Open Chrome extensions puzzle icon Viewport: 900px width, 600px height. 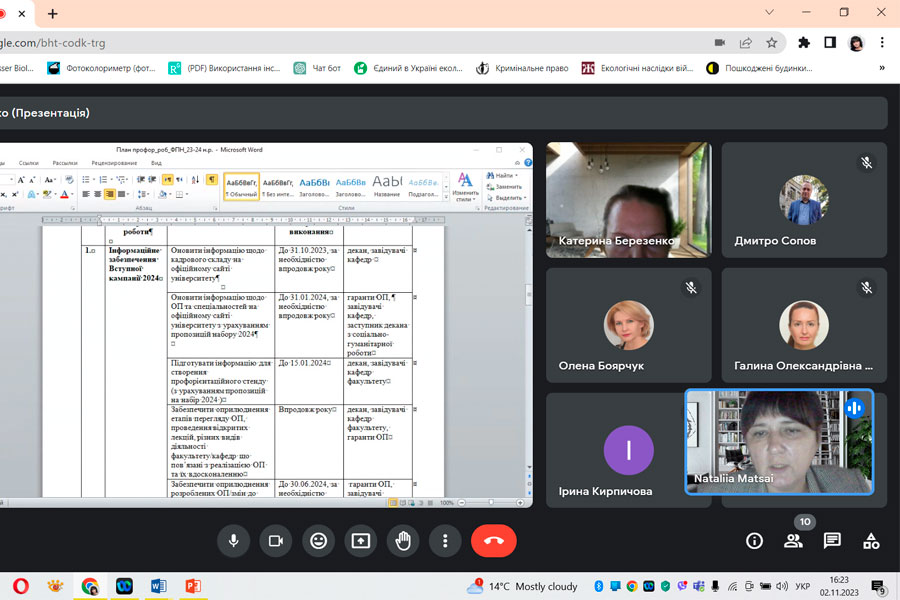click(x=804, y=42)
